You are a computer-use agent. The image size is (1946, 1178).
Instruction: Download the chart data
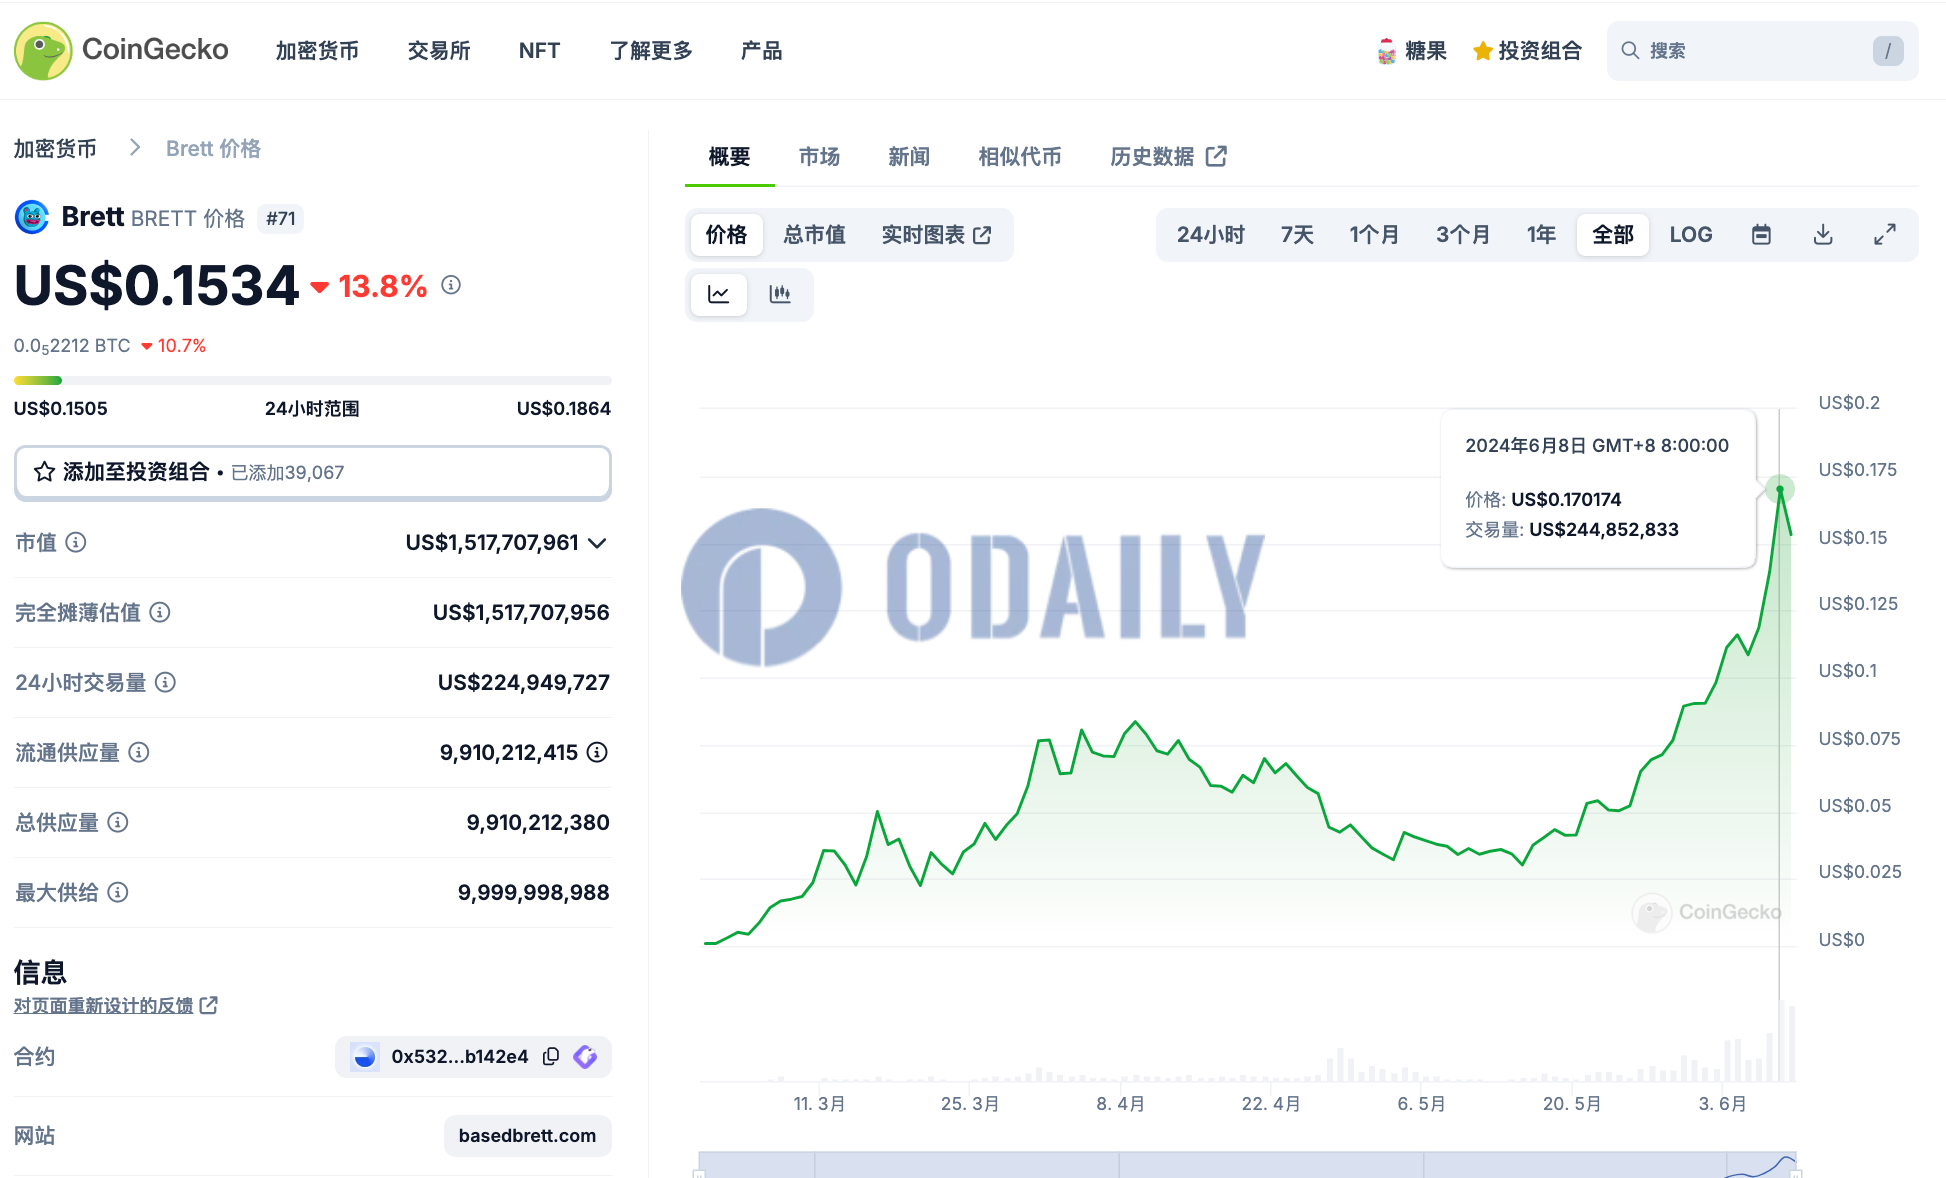coord(1824,235)
